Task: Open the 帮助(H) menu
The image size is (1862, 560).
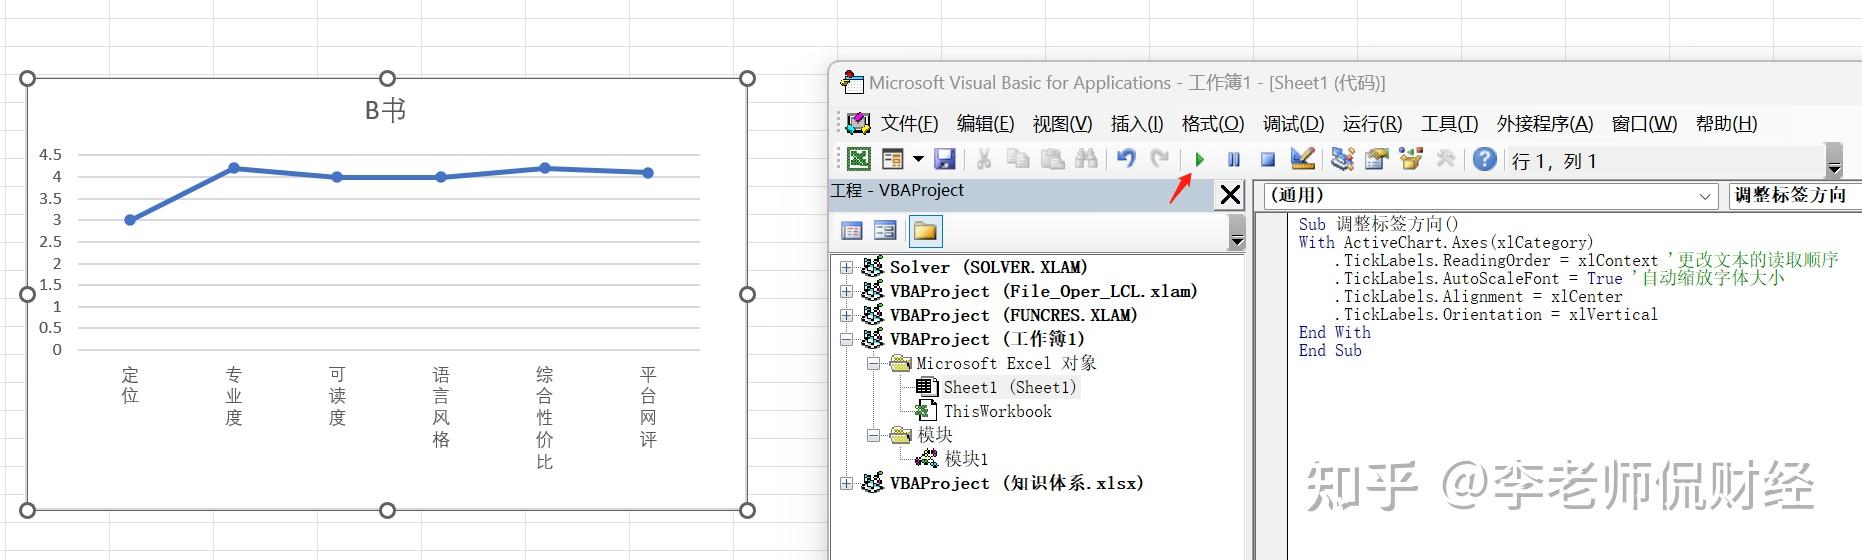Action: 1726,123
